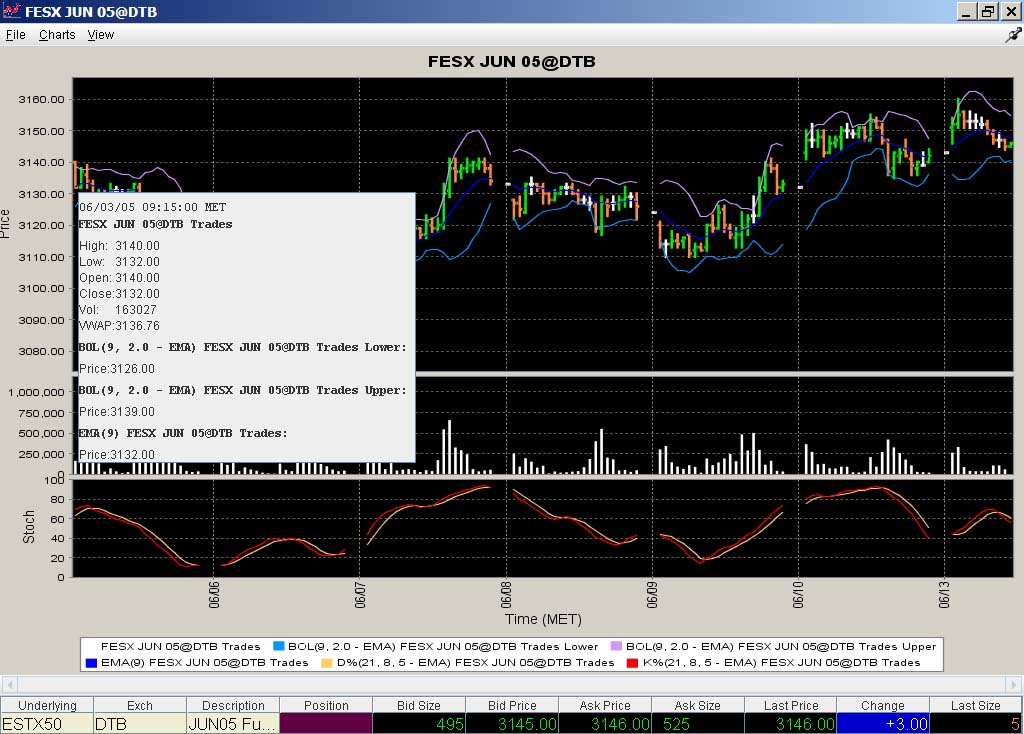This screenshot has width=1024, height=734.
Task: Click the dark blue EMA(9) legend swatch
Action: [x=91, y=662]
